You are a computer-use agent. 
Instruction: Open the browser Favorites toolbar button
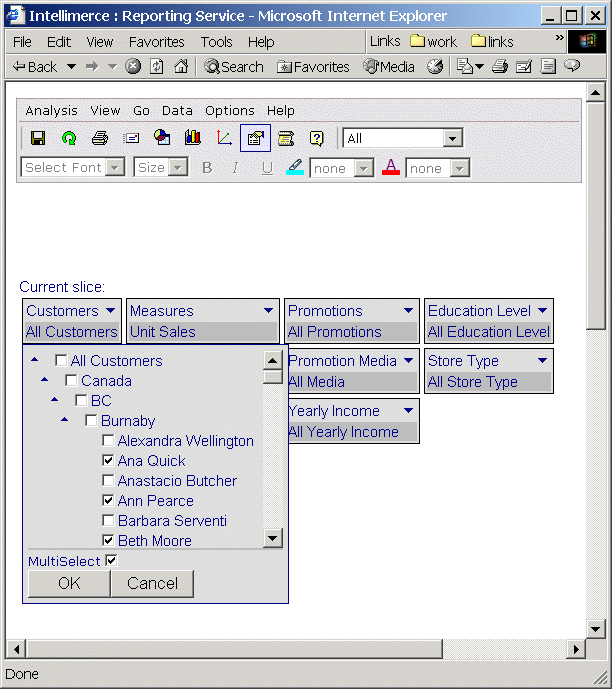click(313, 67)
